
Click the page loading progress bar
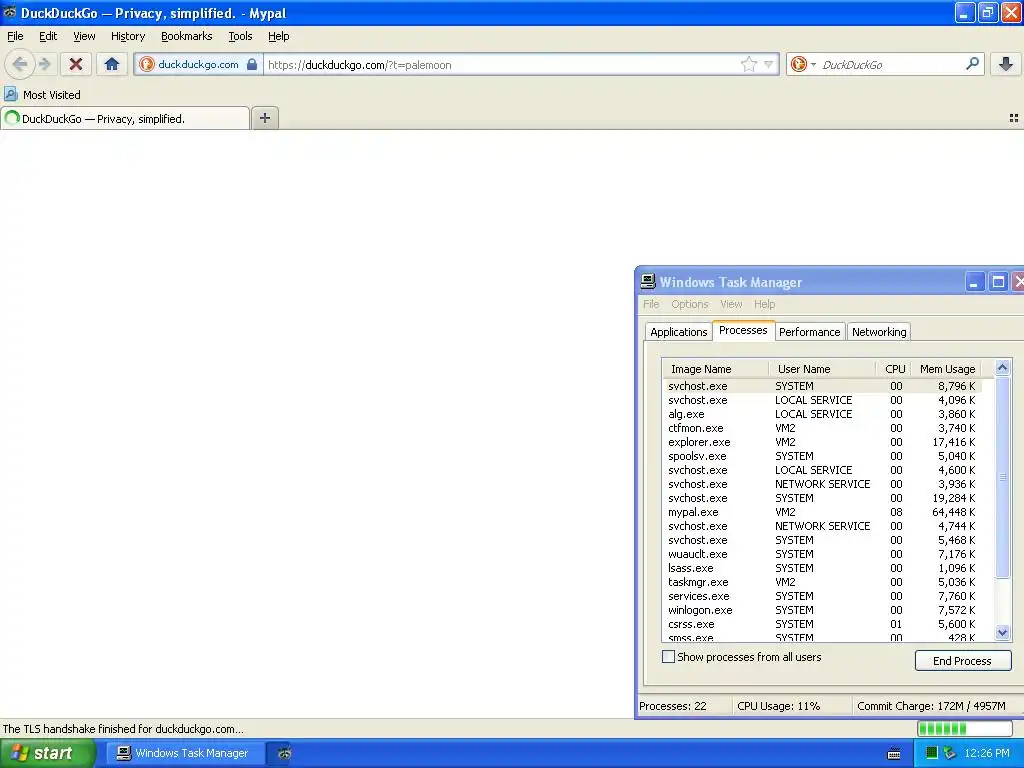click(965, 728)
